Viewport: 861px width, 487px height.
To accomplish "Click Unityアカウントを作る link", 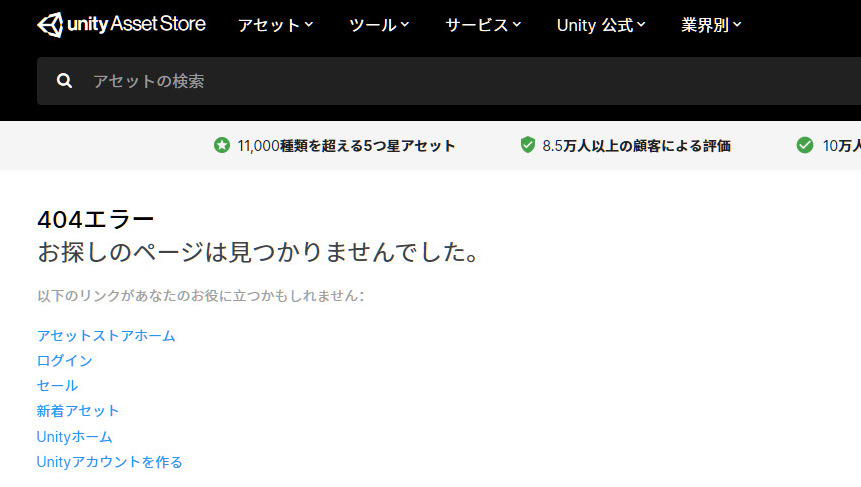I will (x=109, y=462).
